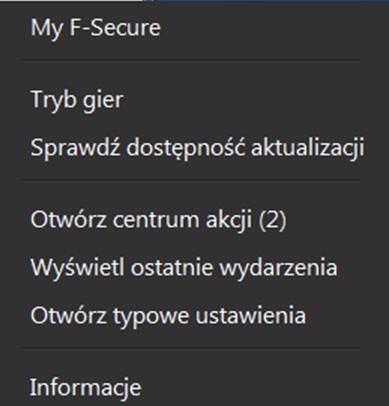Select Otwórz typowe ustawienia
Image resolution: width=389 pixels, height=406 pixels.
pyautogui.click(x=168, y=315)
